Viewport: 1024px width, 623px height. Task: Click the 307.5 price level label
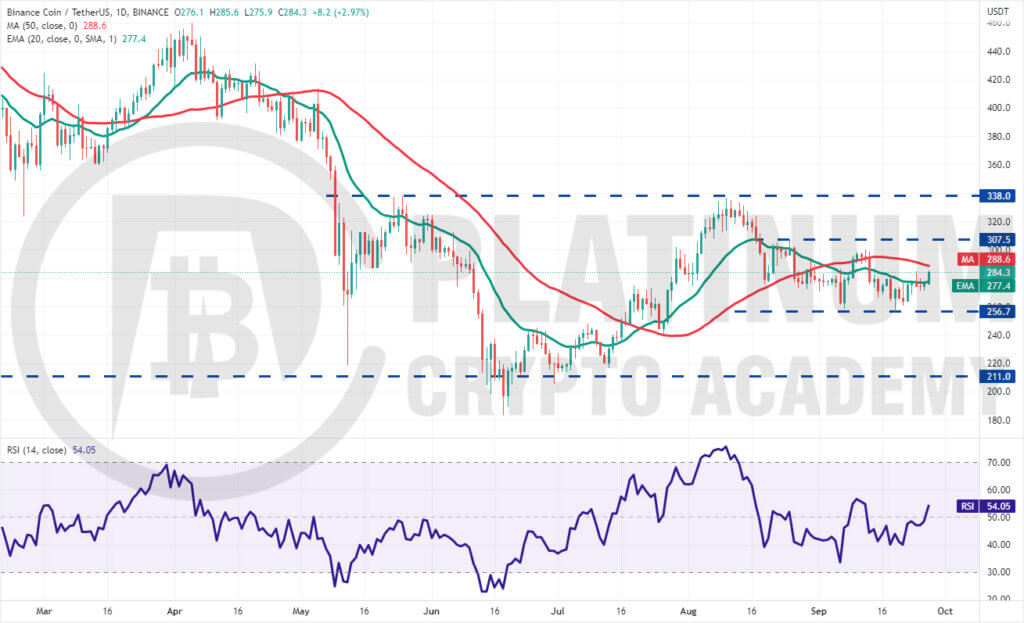pyautogui.click(x=998, y=240)
